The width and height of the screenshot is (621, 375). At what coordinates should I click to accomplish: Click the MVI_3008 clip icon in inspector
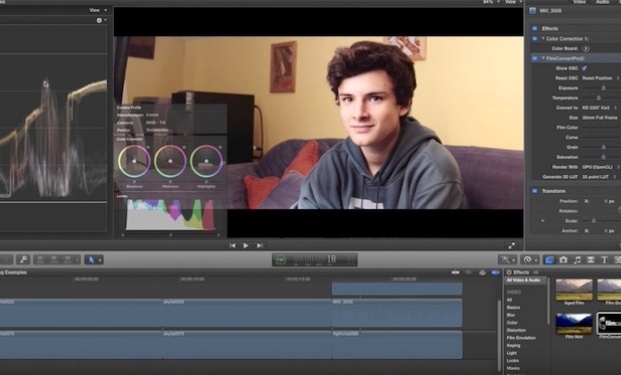(x=533, y=11)
